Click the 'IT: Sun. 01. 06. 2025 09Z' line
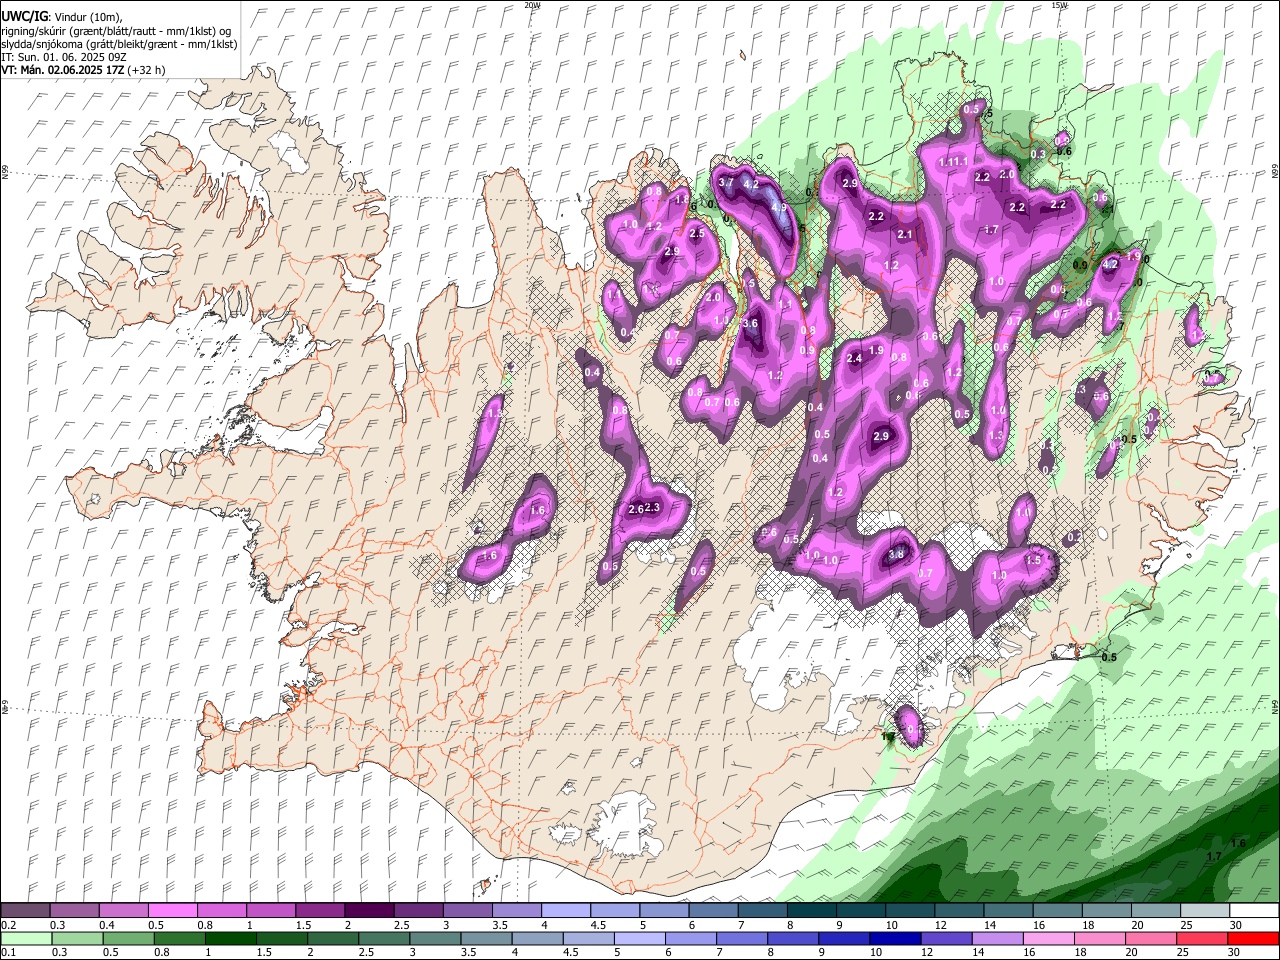This screenshot has height=960, width=1280. pos(64,57)
